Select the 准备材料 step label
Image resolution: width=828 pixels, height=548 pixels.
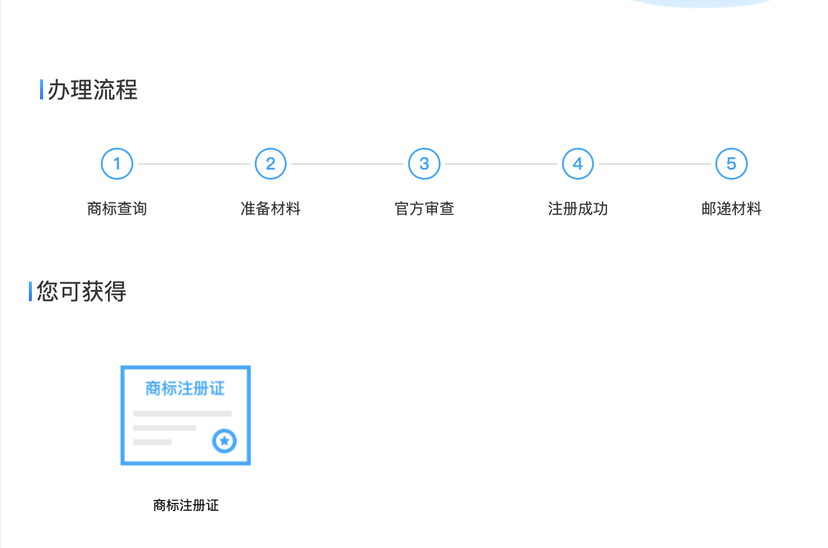click(270, 209)
